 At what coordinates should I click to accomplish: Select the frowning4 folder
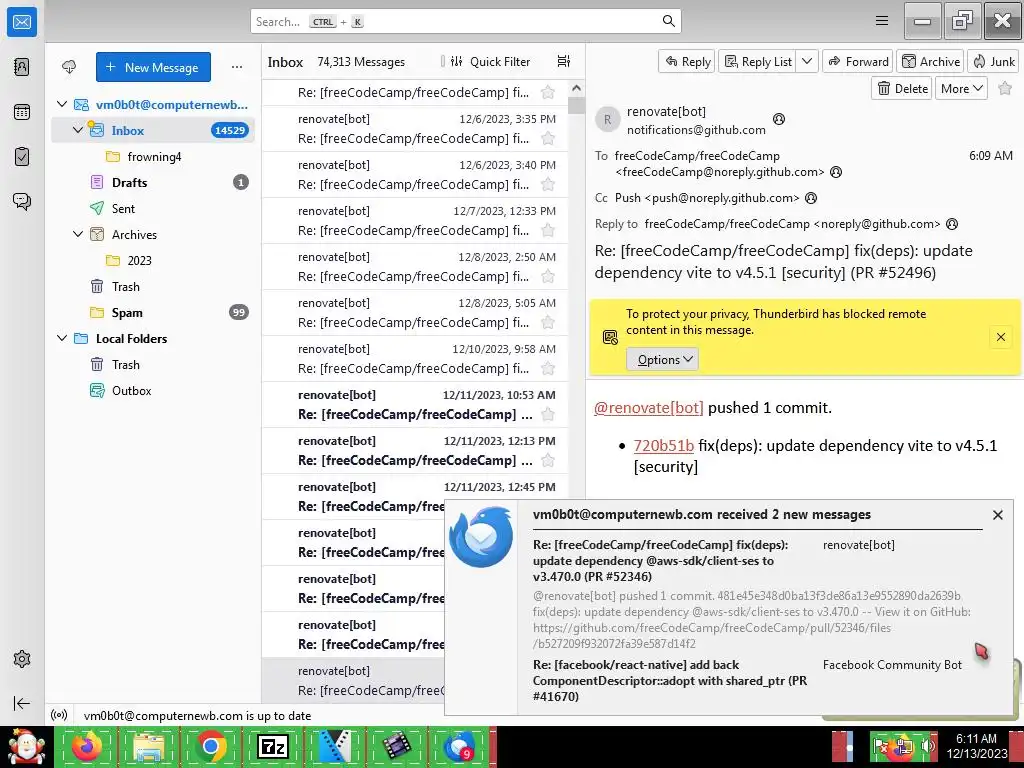pyautogui.click(x=153, y=157)
